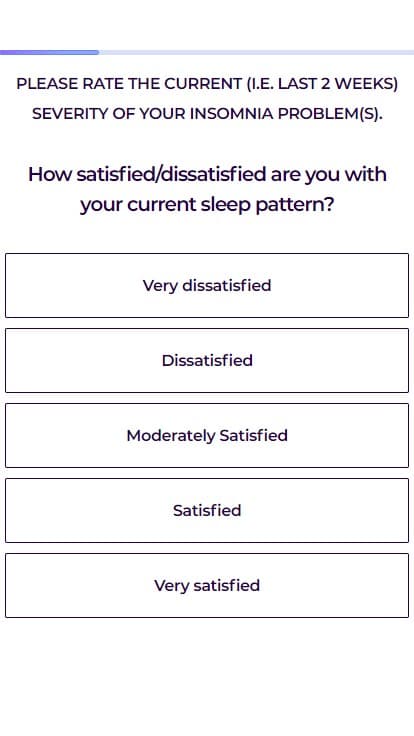
Task: Click the 'I.E. LAST 2 WEEKS' parenthetical text
Action: click(322, 84)
